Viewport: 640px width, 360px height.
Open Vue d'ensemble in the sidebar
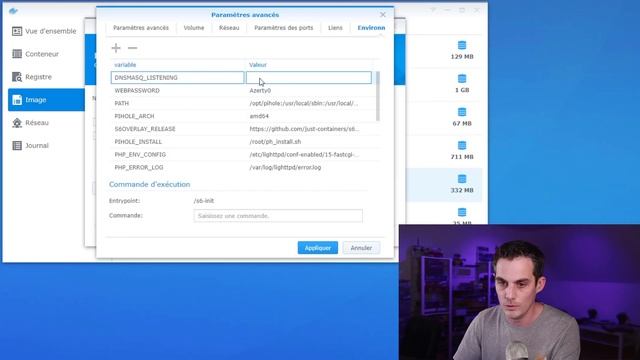51,31
